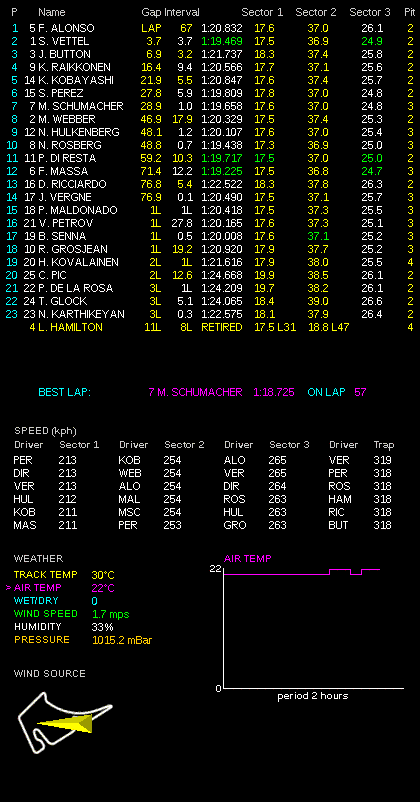Click the Trap speed column header
420x802 pixels.
pyautogui.click(x=384, y=445)
